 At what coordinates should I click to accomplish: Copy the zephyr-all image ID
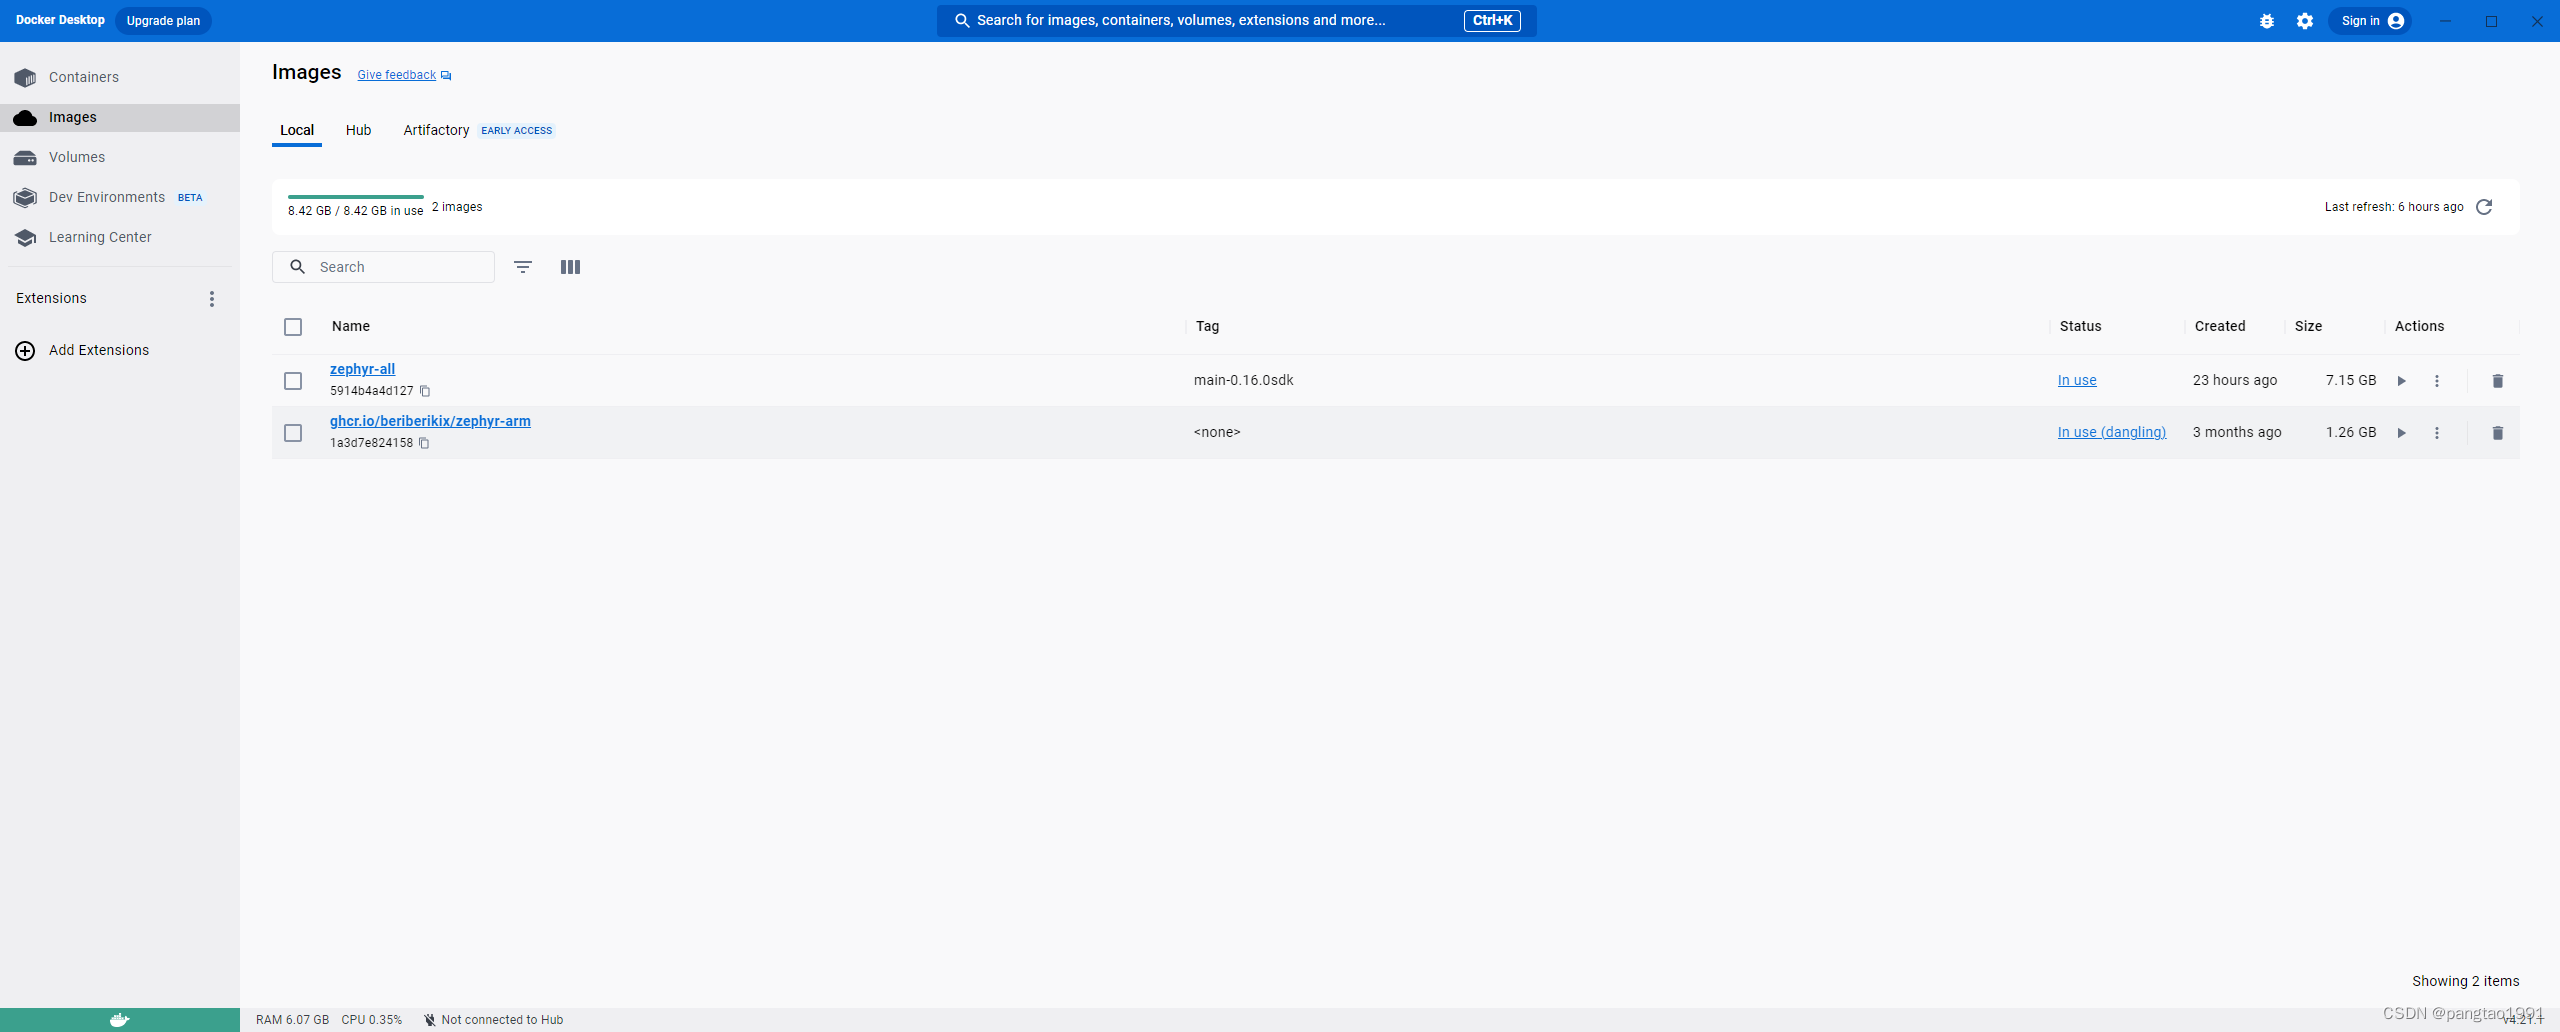coord(424,391)
